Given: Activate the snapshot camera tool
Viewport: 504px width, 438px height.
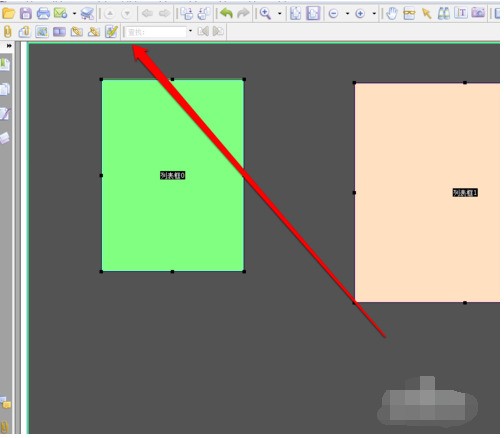Looking at the screenshot, I should (478, 13).
